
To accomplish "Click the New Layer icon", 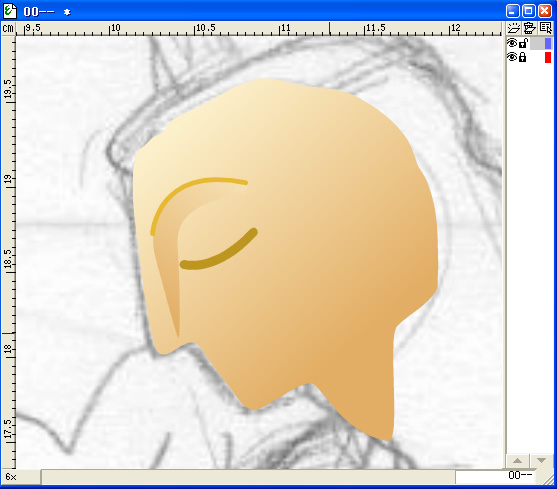I will click(x=513, y=28).
